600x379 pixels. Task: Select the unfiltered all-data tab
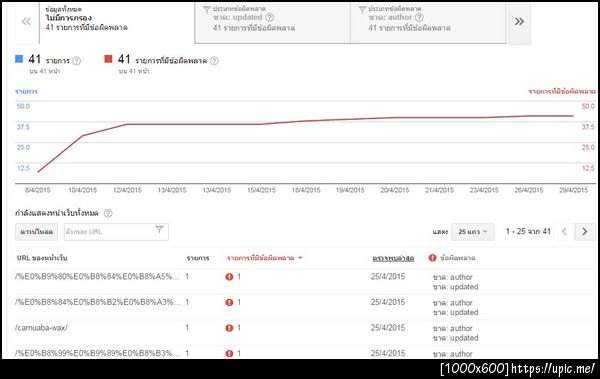click(117, 22)
